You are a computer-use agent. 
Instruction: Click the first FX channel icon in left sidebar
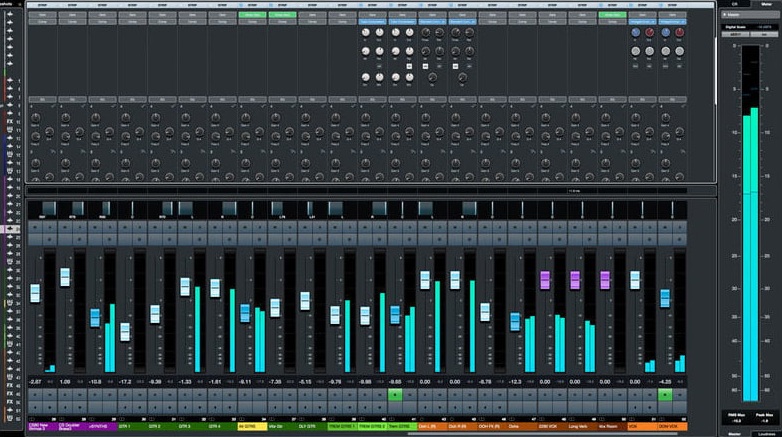9,121
